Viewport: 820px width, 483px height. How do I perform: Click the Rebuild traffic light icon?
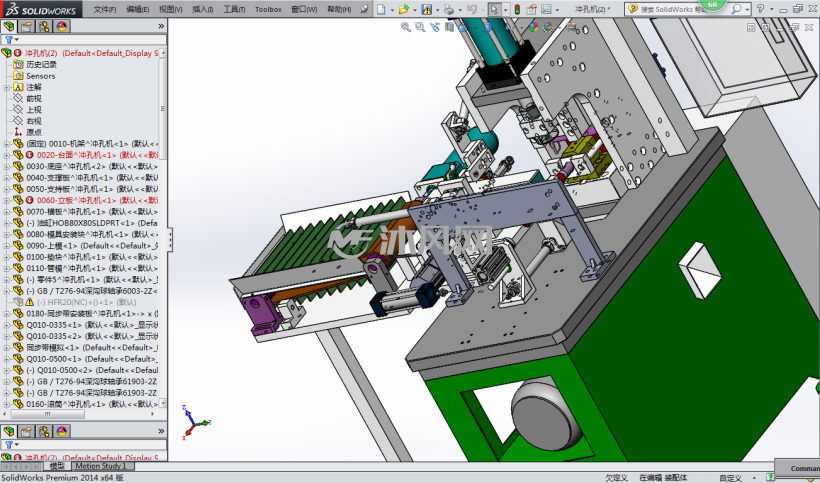click(517, 9)
